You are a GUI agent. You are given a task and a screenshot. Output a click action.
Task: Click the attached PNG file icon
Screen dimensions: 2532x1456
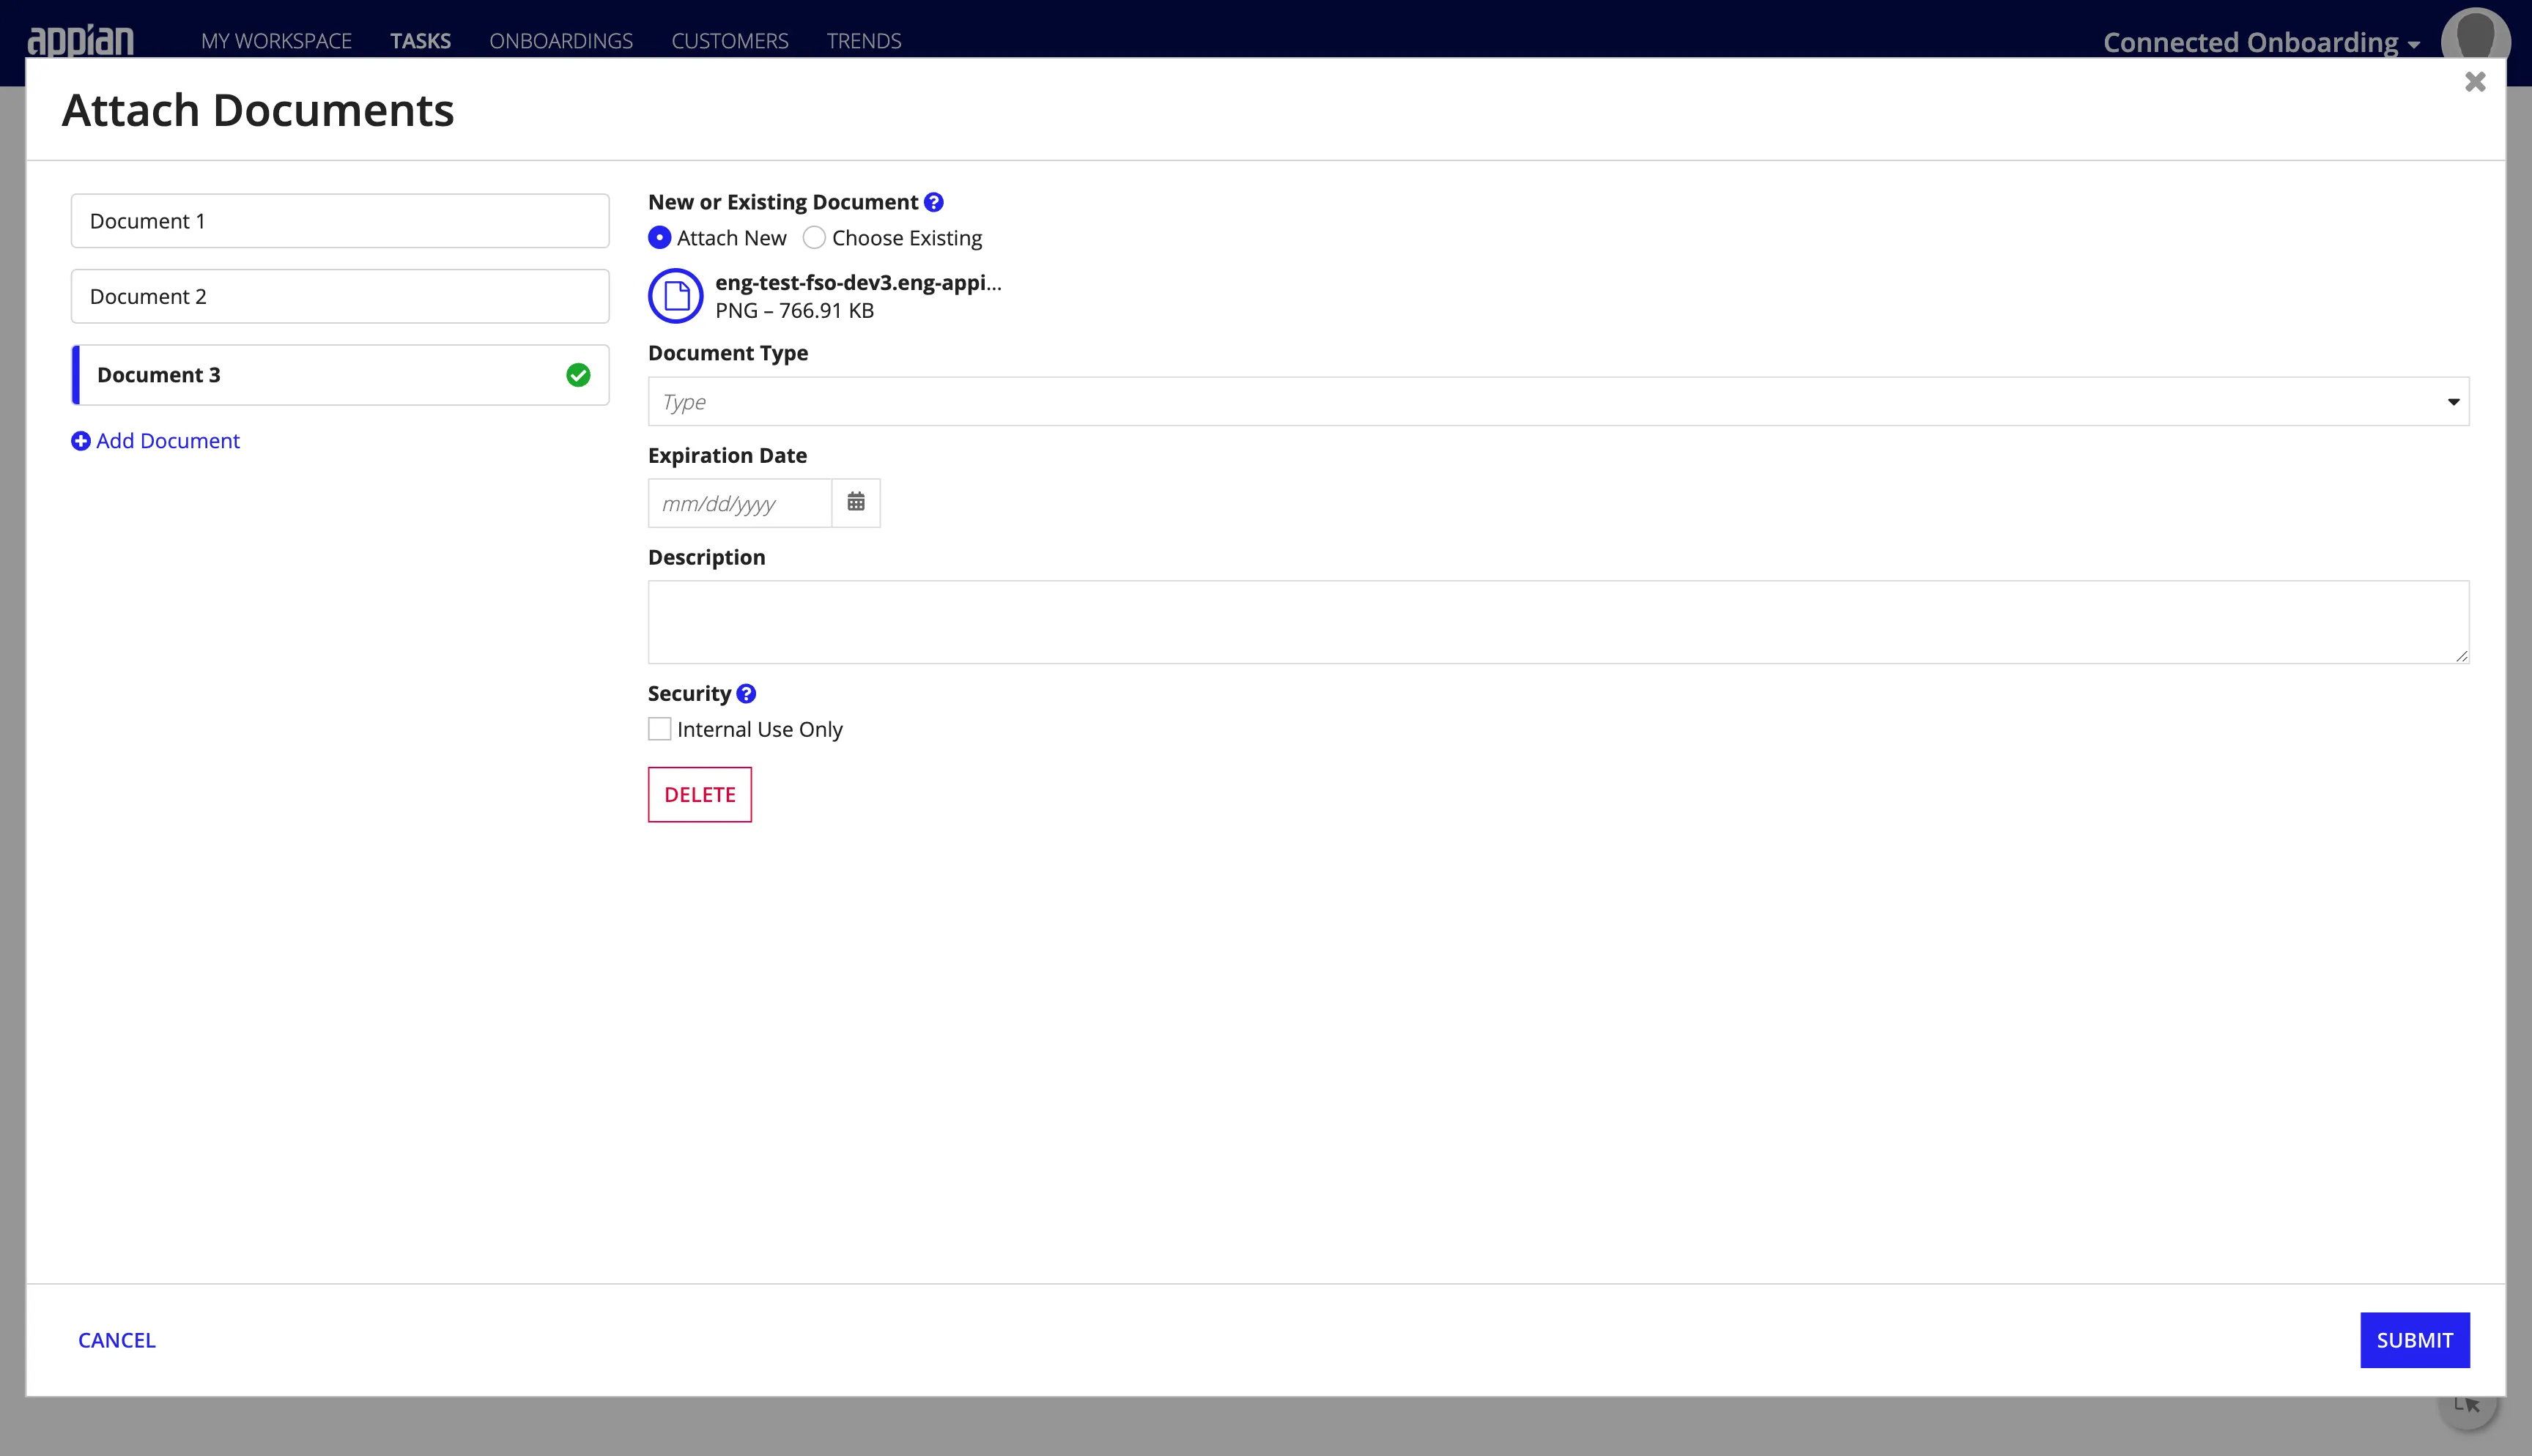click(675, 296)
